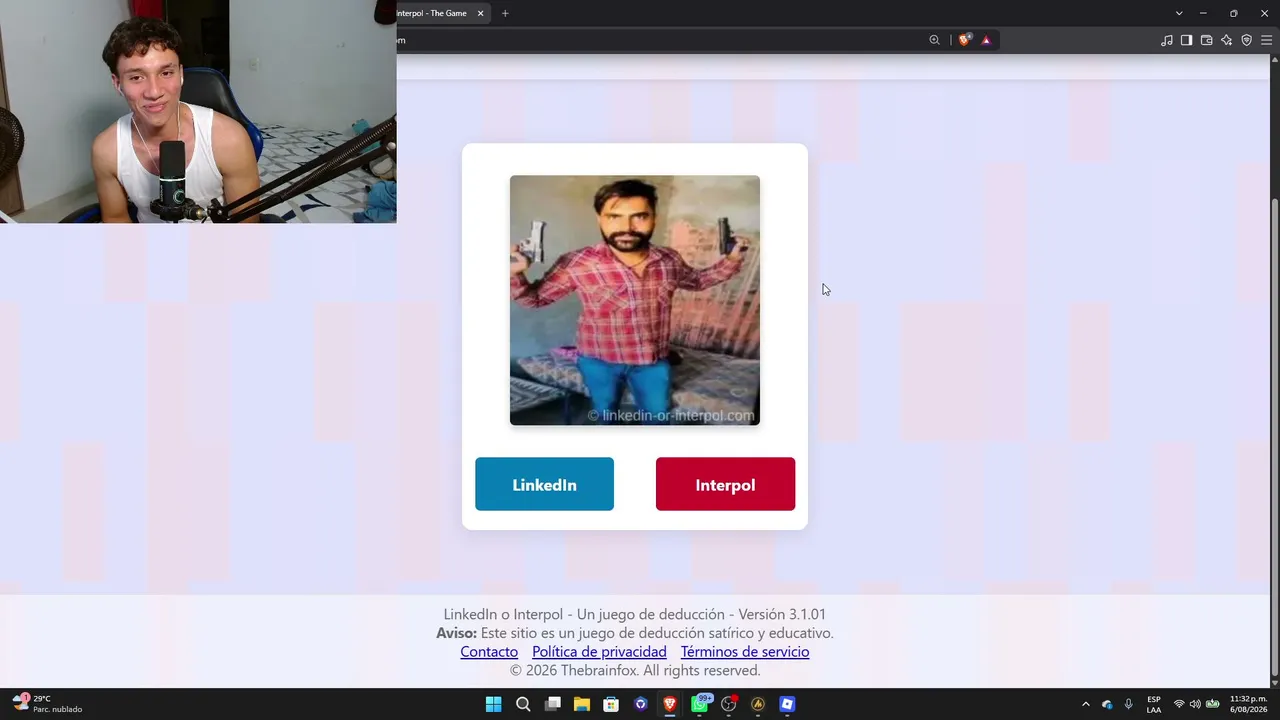Viewport: 1280px width, 720px height.
Task: Open the battery status tray icon
Action: [1212, 704]
